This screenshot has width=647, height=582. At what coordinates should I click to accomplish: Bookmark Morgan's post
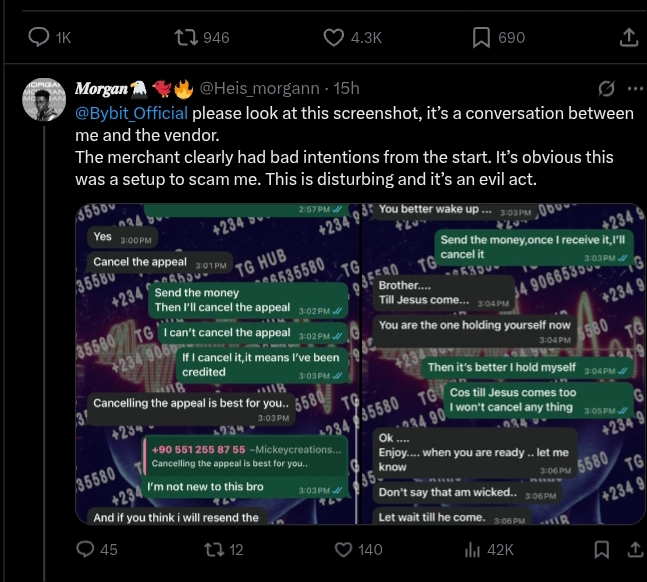pos(601,549)
